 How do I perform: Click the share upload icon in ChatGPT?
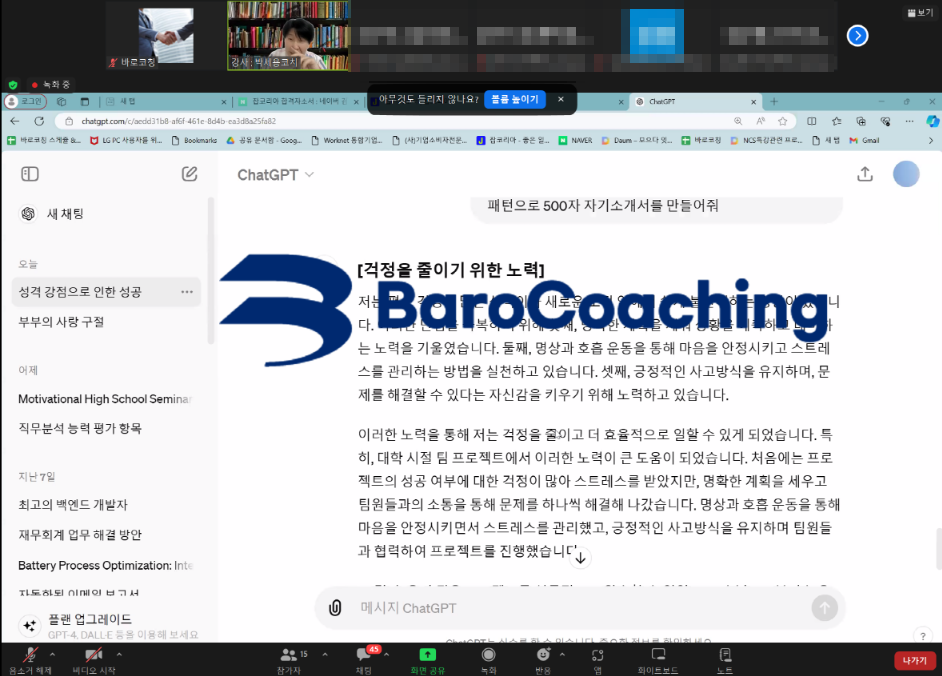865,174
